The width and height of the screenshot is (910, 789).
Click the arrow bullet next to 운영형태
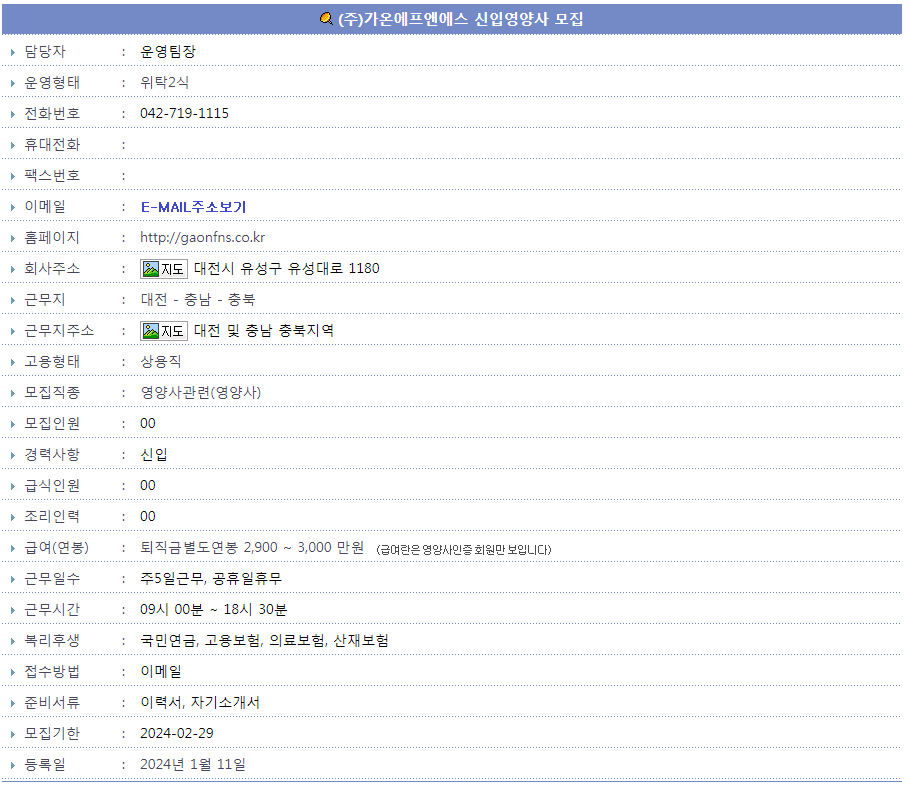(x=12, y=84)
